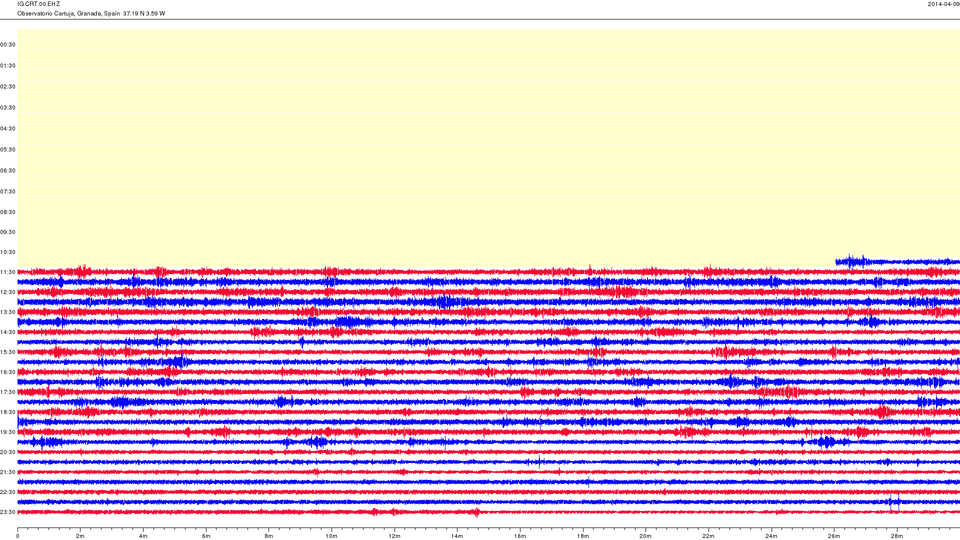Click the 22m axis tick label
The height and width of the screenshot is (540, 960).
pyautogui.click(x=708, y=536)
